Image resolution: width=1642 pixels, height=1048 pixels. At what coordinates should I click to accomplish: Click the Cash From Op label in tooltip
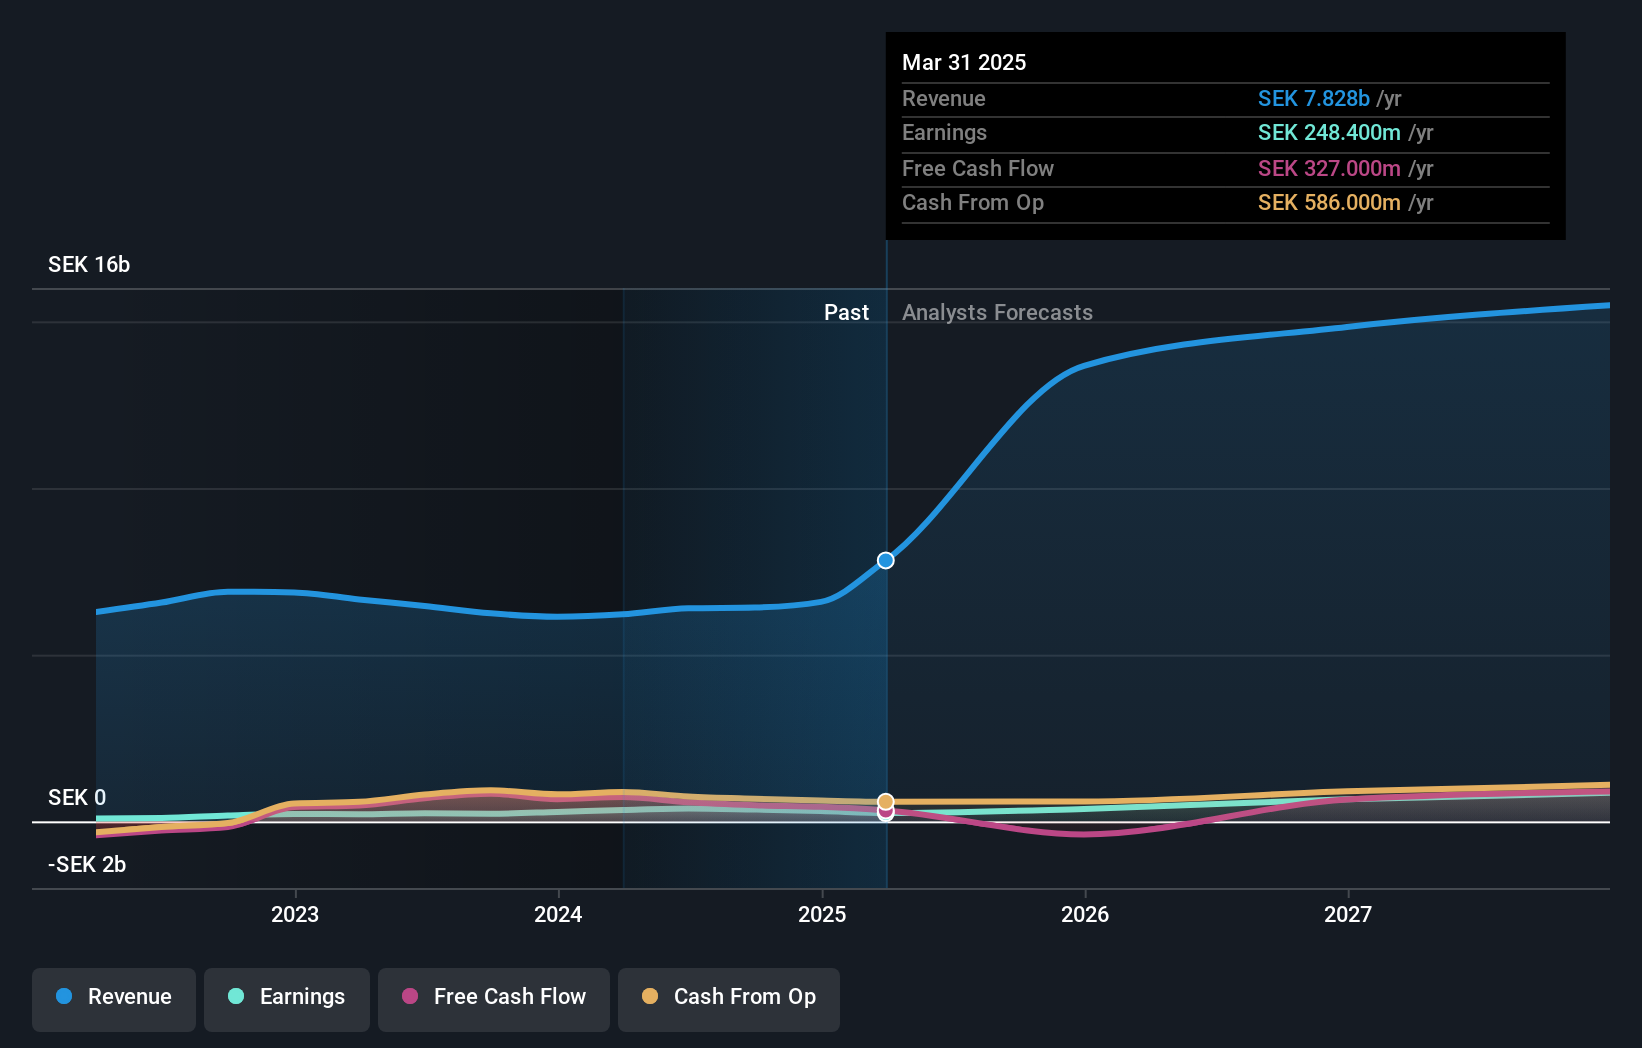pyautogui.click(x=973, y=202)
